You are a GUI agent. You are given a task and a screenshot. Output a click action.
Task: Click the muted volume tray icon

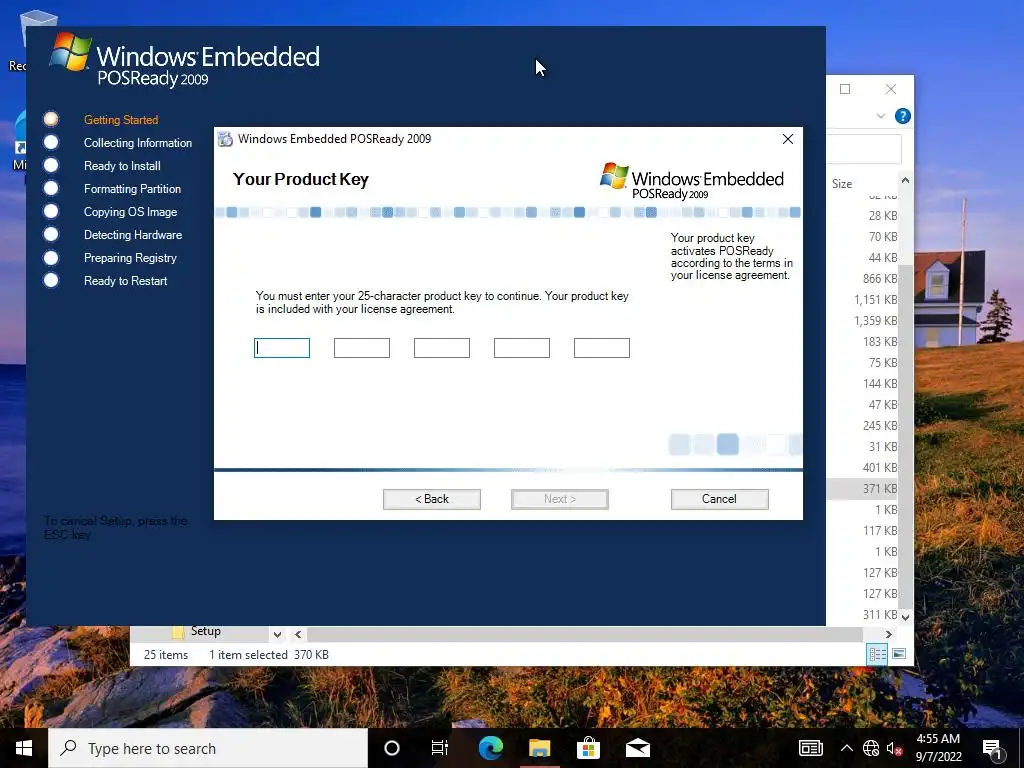(x=894, y=748)
